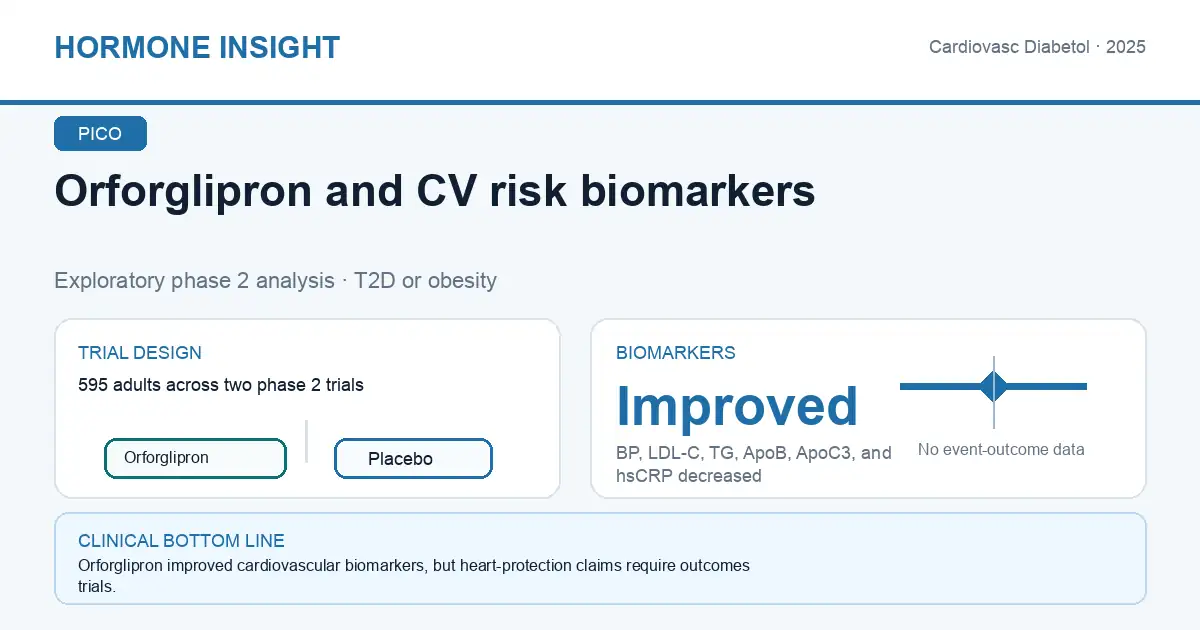Click the large Improved result text
Screen dimensions: 1200x630
click(737, 406)
